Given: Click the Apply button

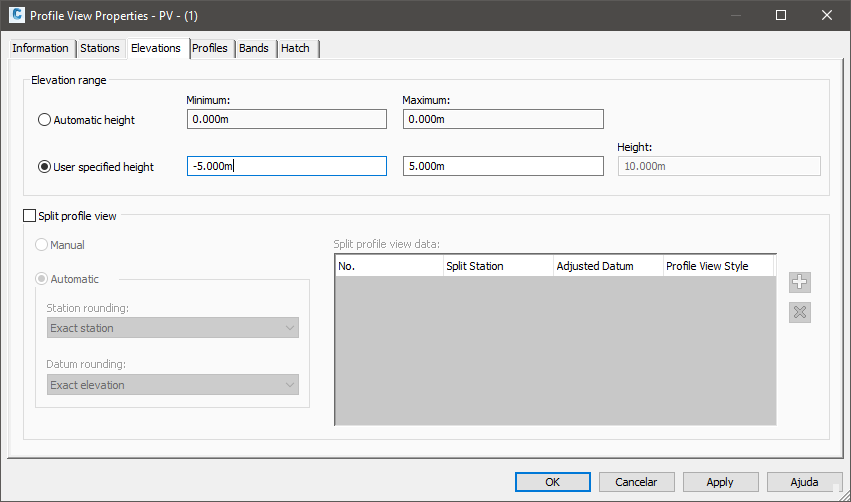Looking at the screenshot, I should pos(720,482).
